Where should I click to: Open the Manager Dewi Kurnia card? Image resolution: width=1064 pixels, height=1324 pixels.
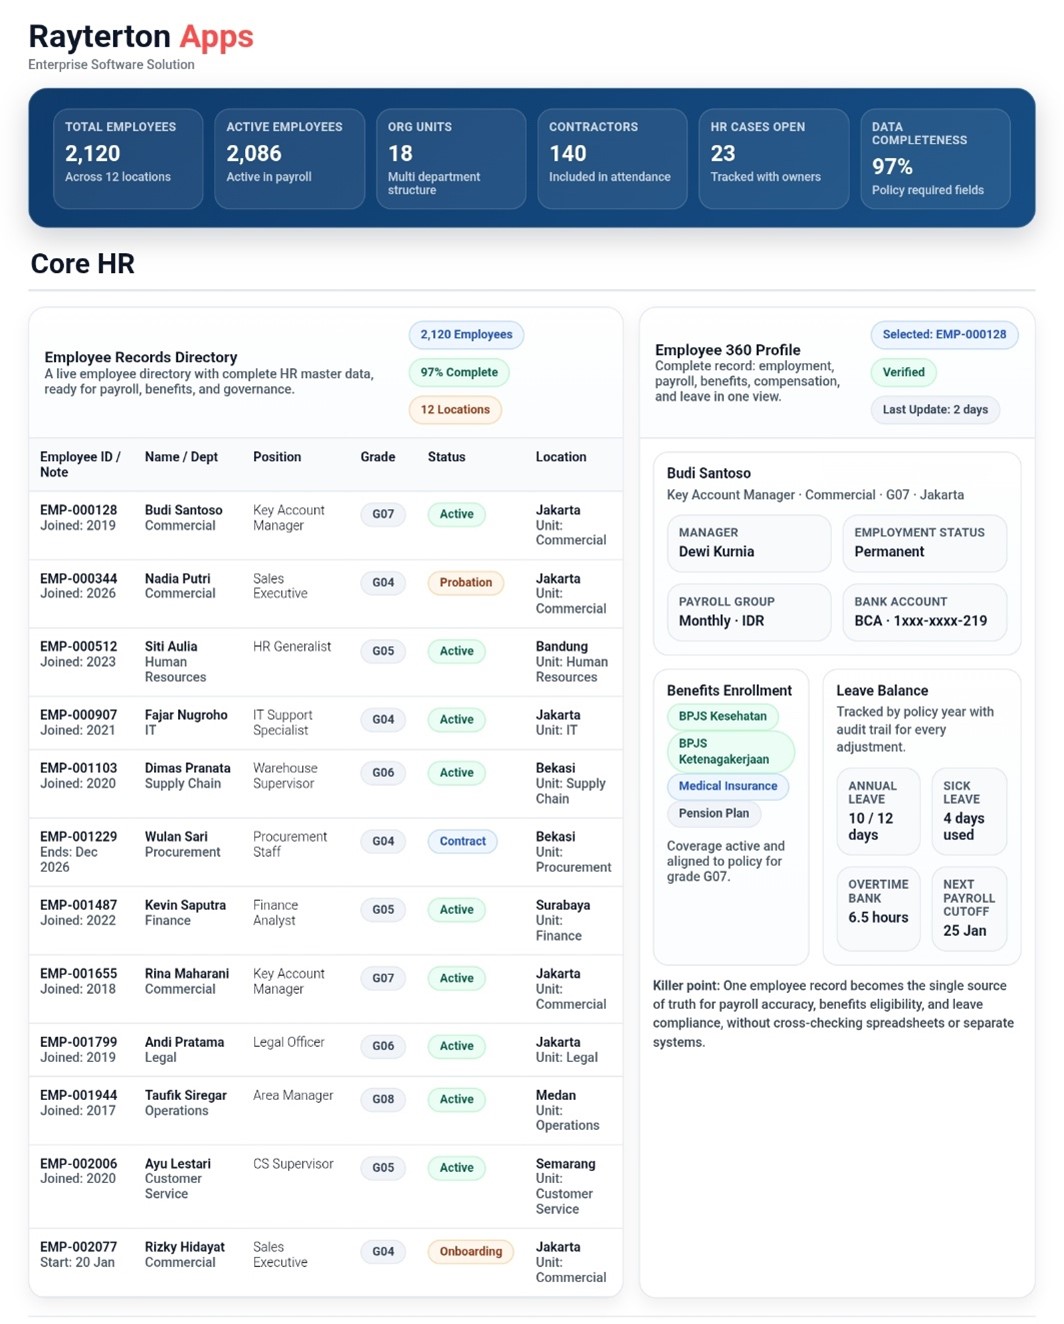748,543
